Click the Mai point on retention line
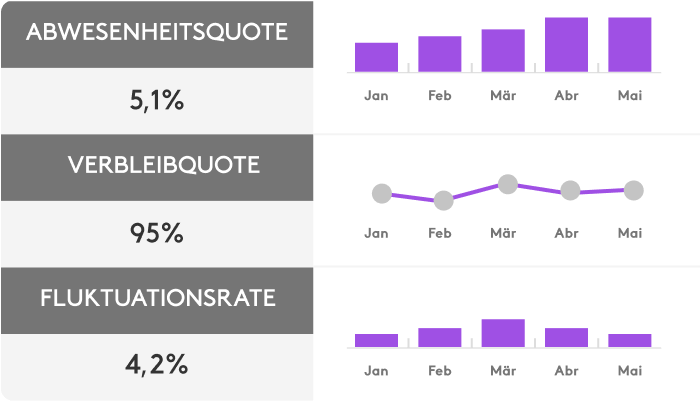700x401 pixels. pyautogui.click(x=633, y=189)
